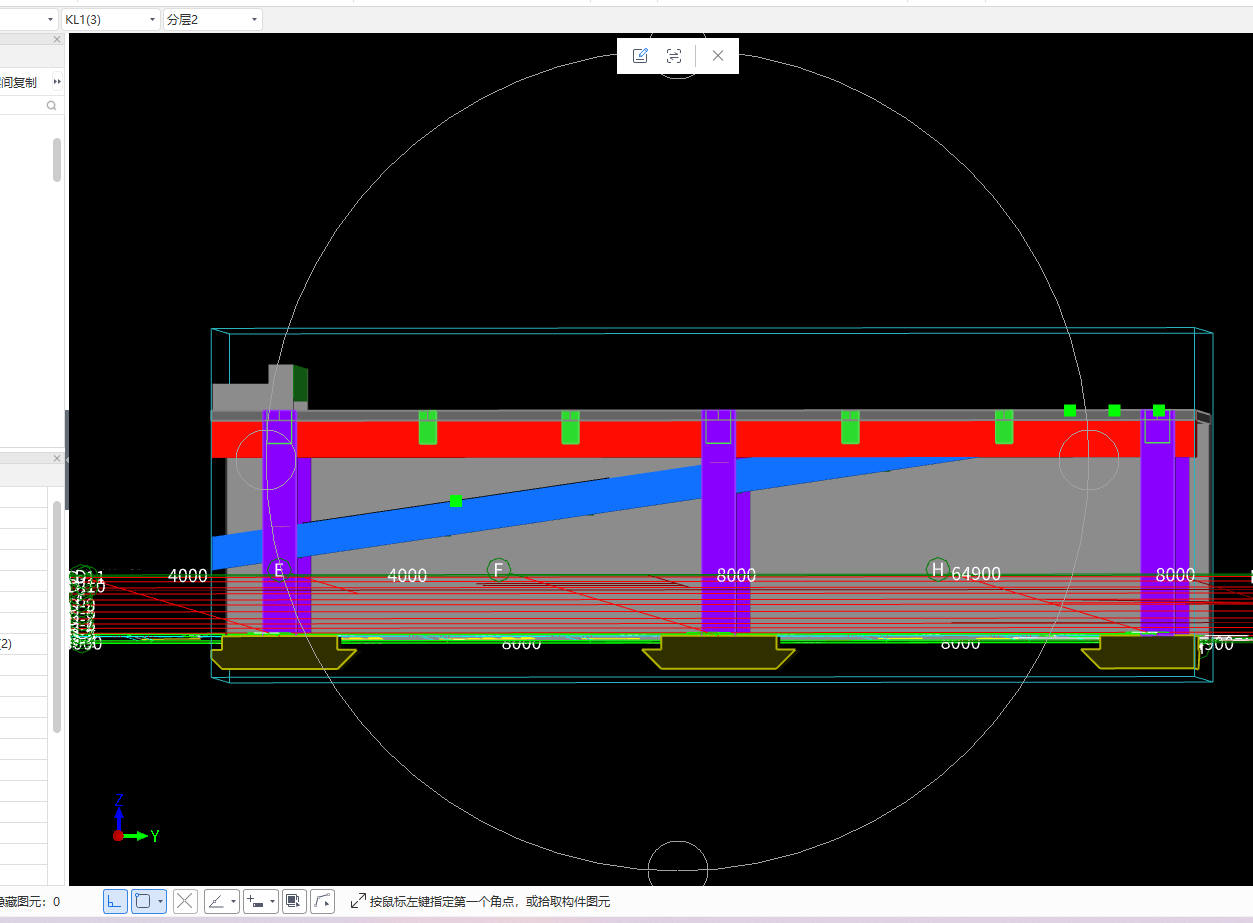Click the search magnifier icon in left panel

pyautogui.click(x=51, y=106)
